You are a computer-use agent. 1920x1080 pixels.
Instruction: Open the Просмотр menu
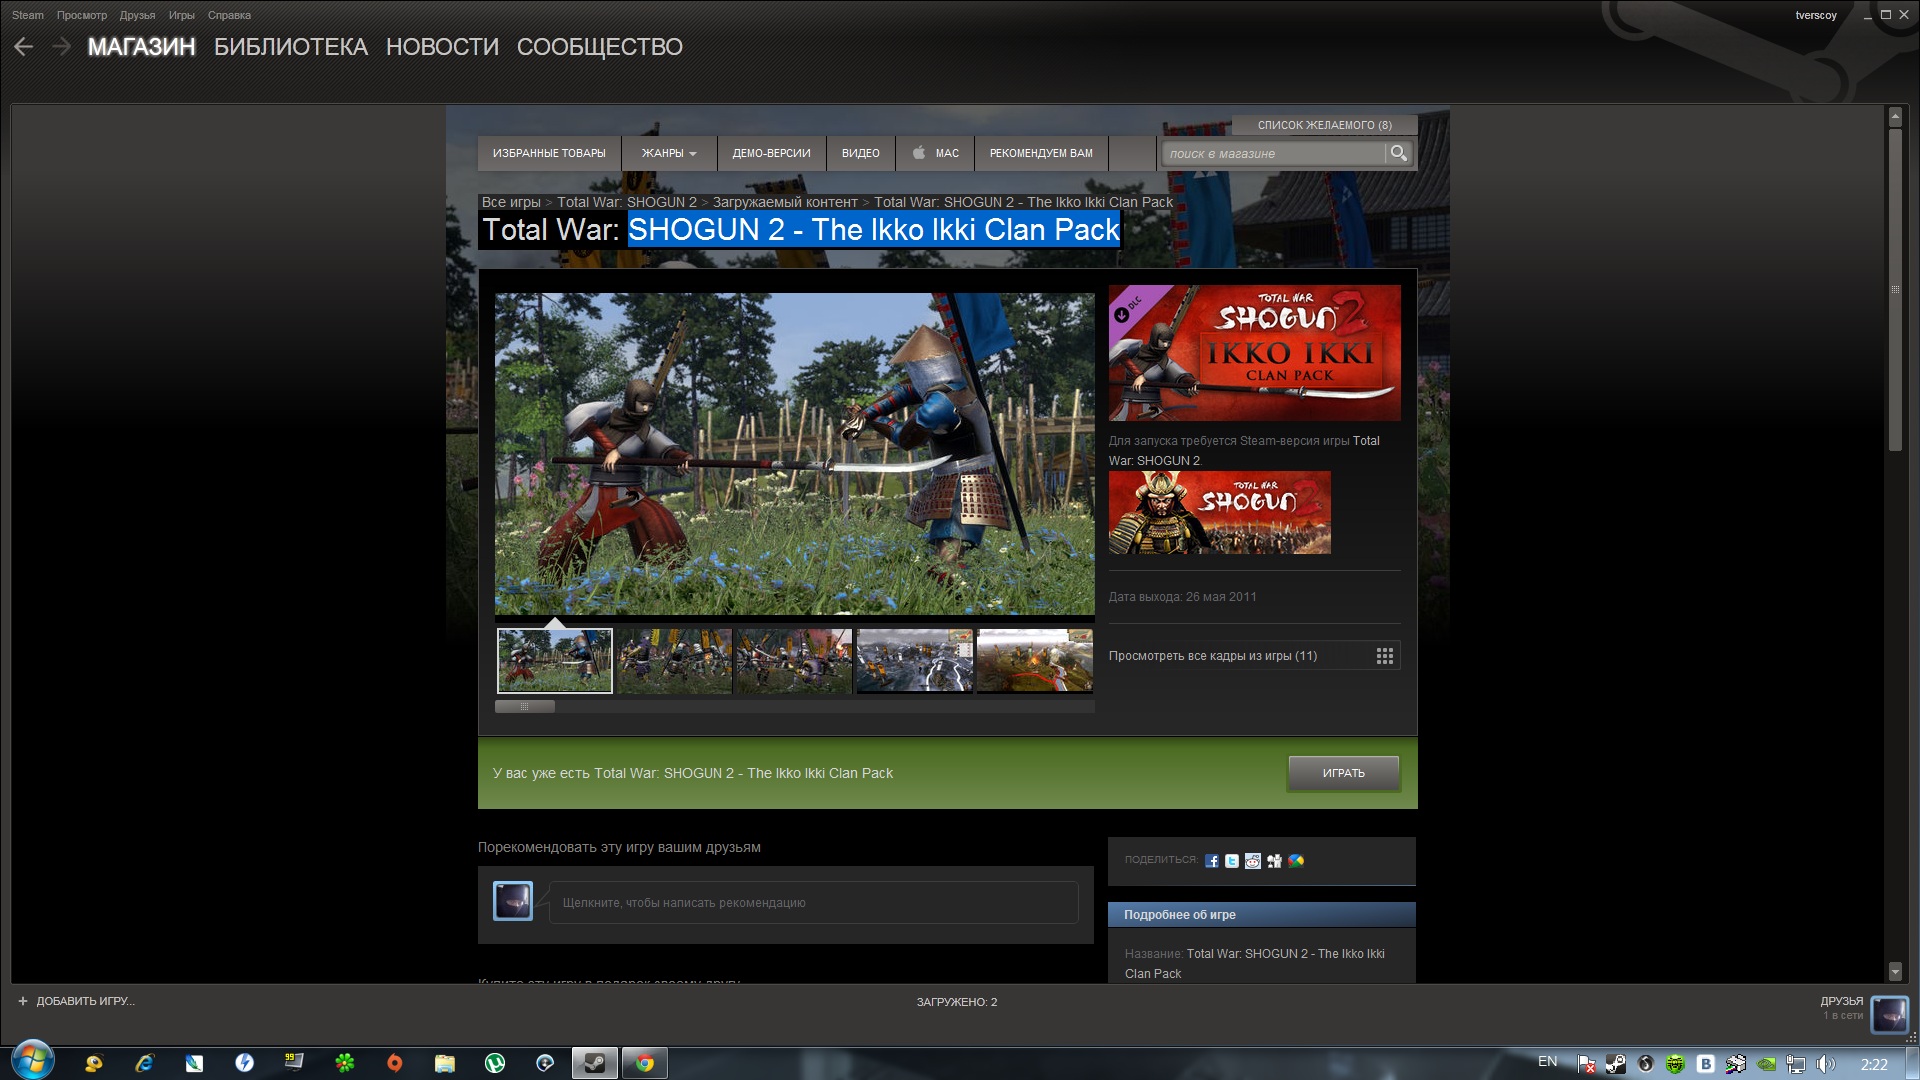pos(82,15)
